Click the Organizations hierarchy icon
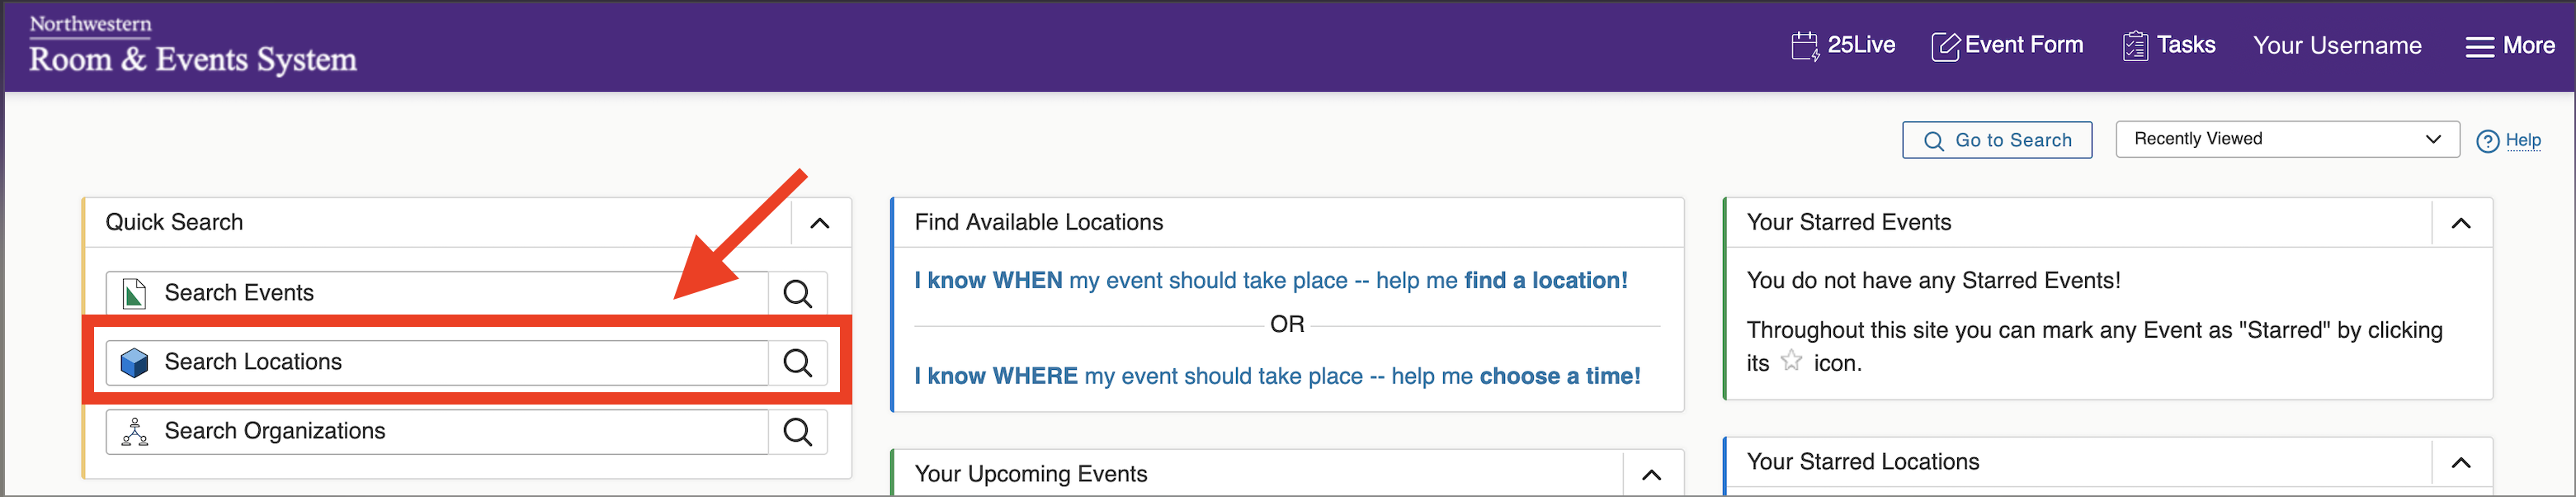Viewport: 2576px width, 497px height. coord(134,431)
